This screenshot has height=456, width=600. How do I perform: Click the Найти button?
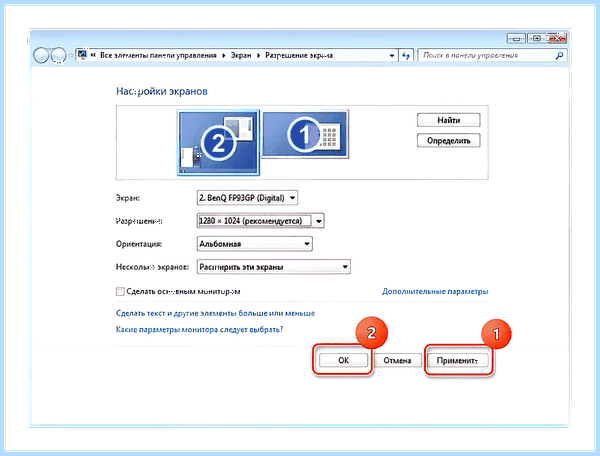pyautogui.click(x=448, y=120)
